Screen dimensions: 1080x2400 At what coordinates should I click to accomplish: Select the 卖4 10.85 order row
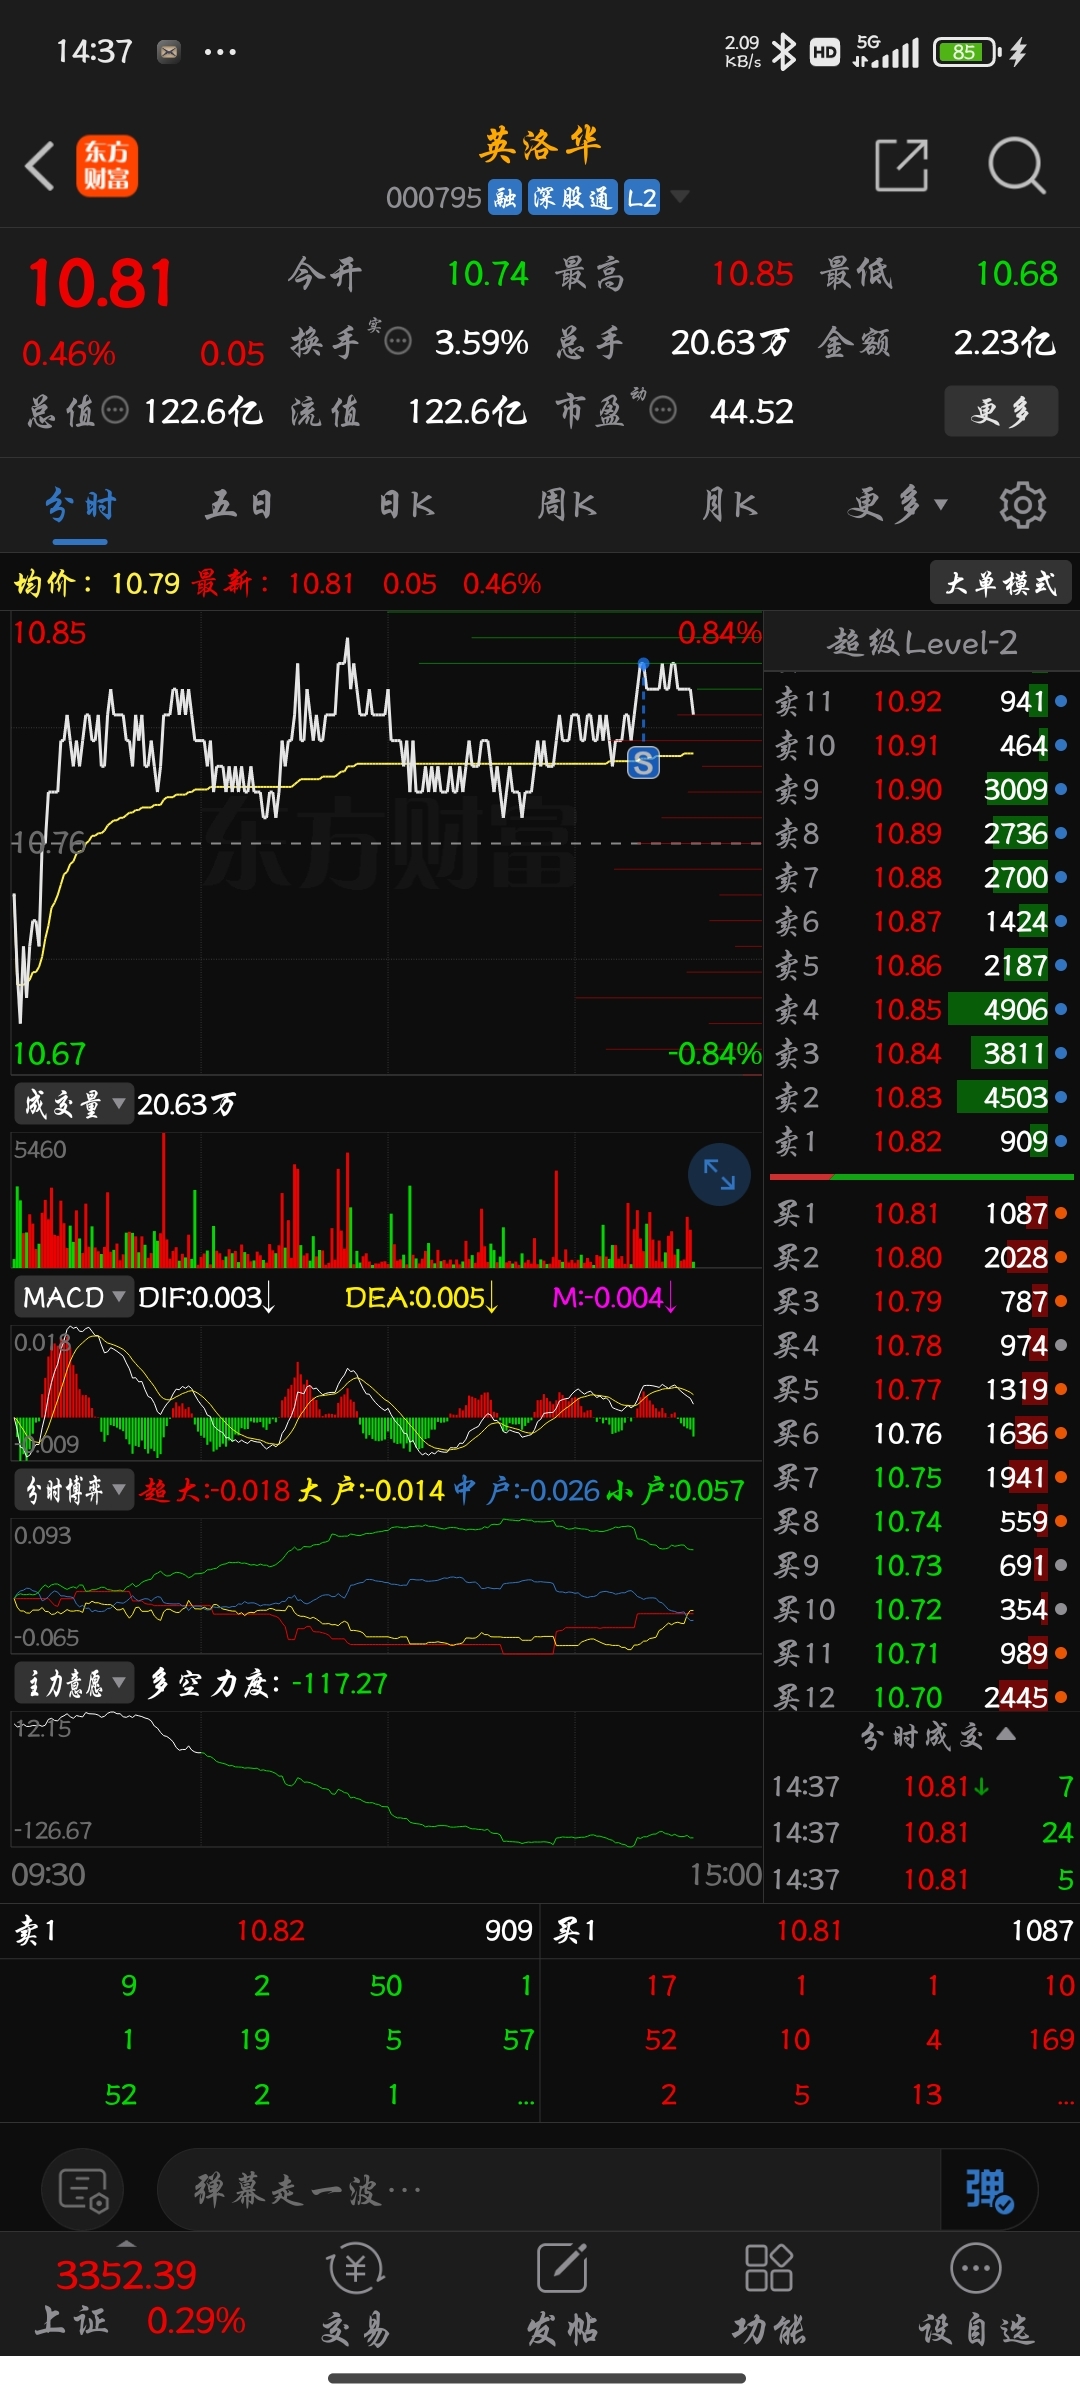(x=921, y=1009)
